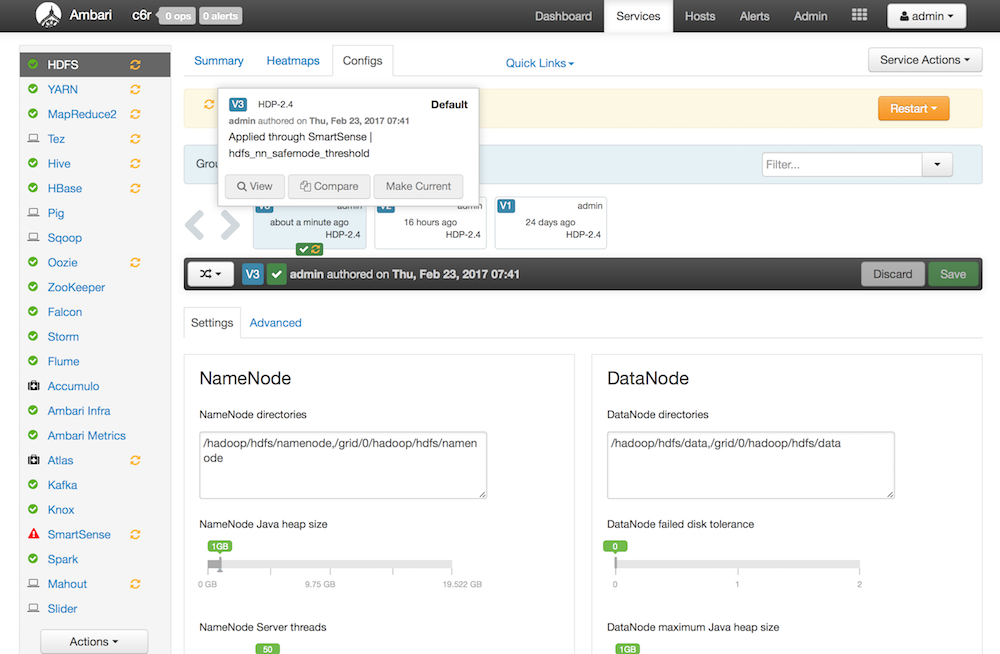This screenshot has width=1000, height=654.
Task: Click the Hive restart-required refresh icon
Action: coord(135,163)
